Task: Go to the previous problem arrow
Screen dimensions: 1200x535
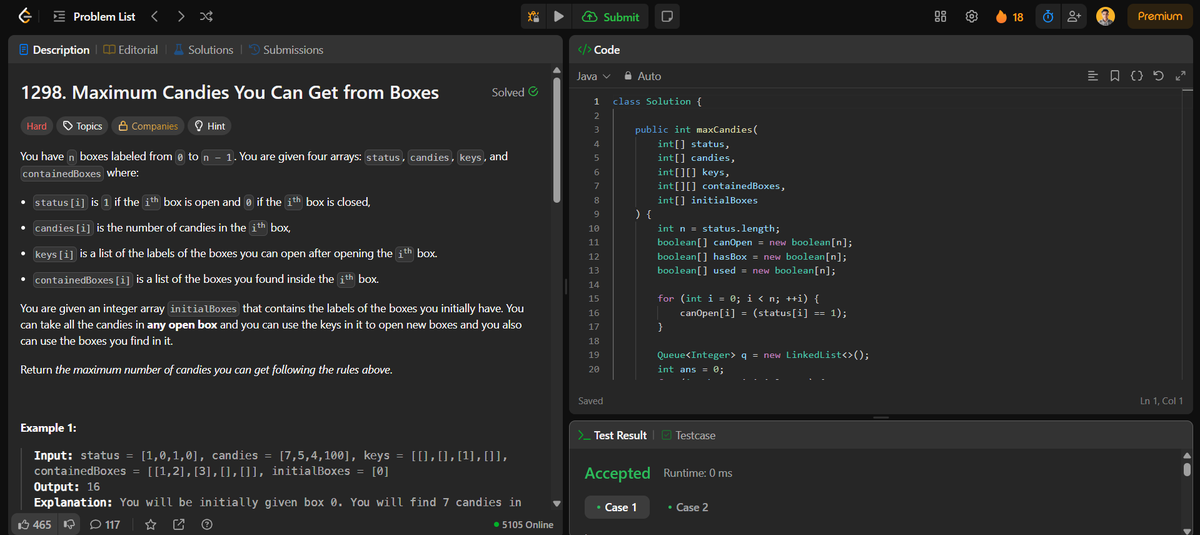Action: tap(155, 16)
